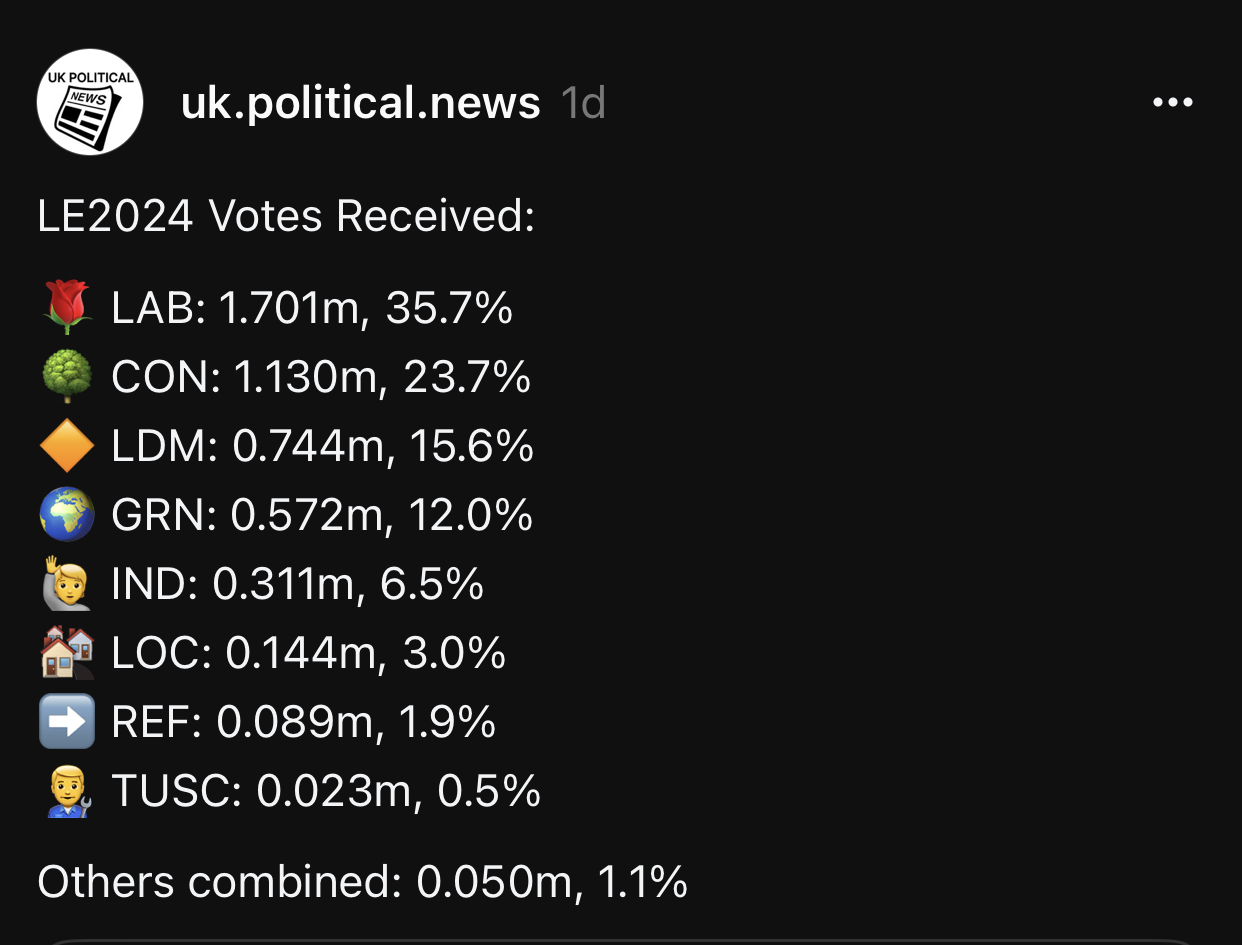Viewport: 1242px width, 945px height.
Task: Open the uk.political.news profile picture
Action: 90,102
